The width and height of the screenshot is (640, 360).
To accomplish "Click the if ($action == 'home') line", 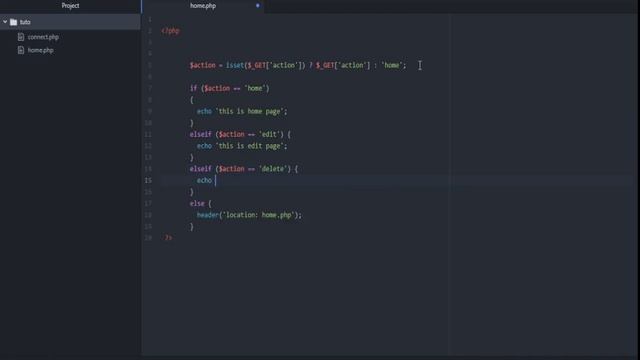I will pyautogui.click(x=229, y=88).
